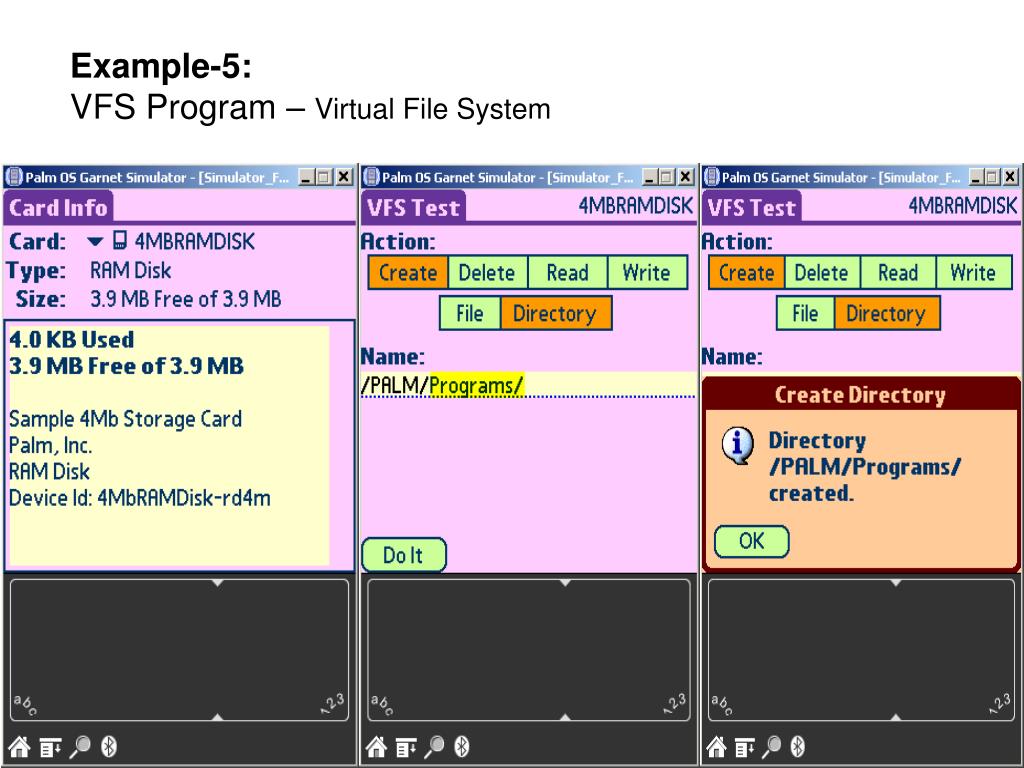Open menu icon in middle VFS Test simulator

click(x=406, y=746)
